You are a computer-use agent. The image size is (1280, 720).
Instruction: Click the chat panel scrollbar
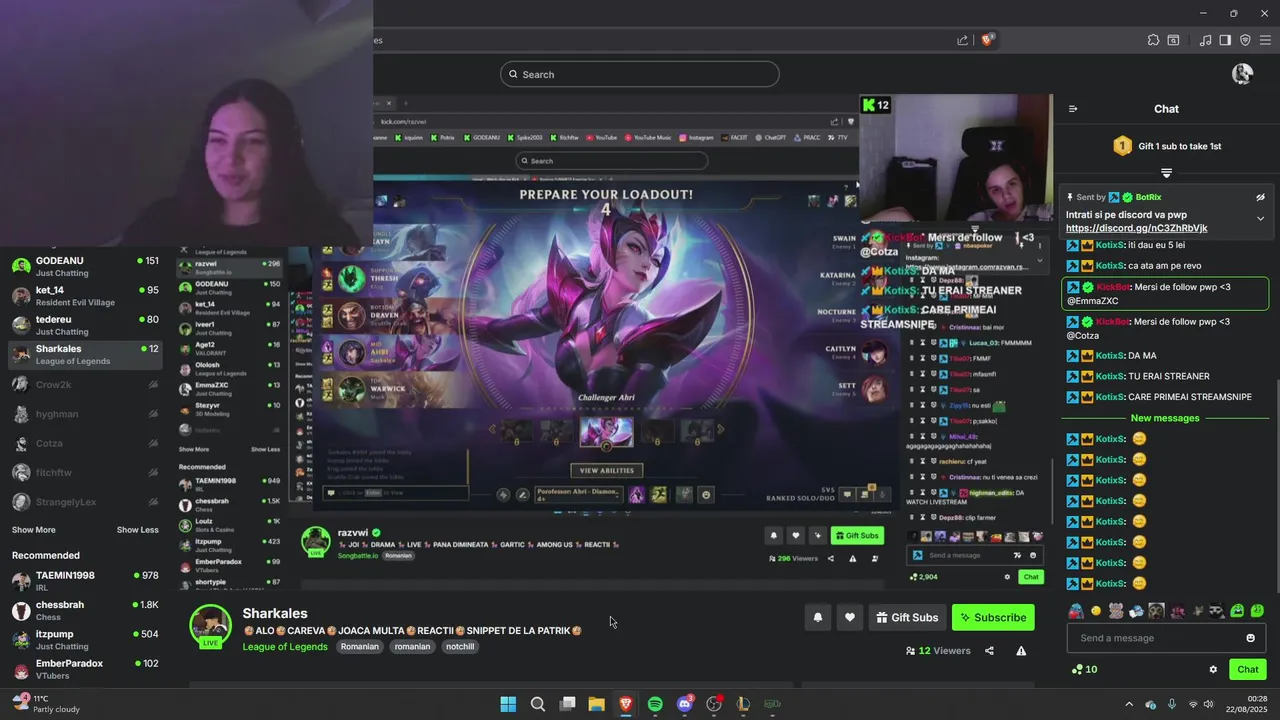pos(1276,487)
